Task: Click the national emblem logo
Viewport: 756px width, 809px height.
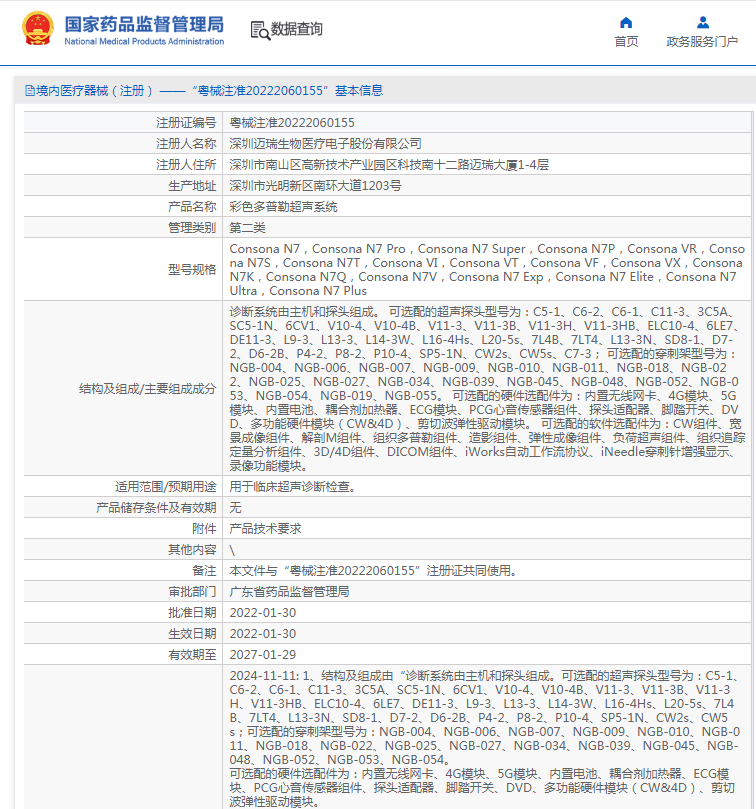Action: [38, 28]
